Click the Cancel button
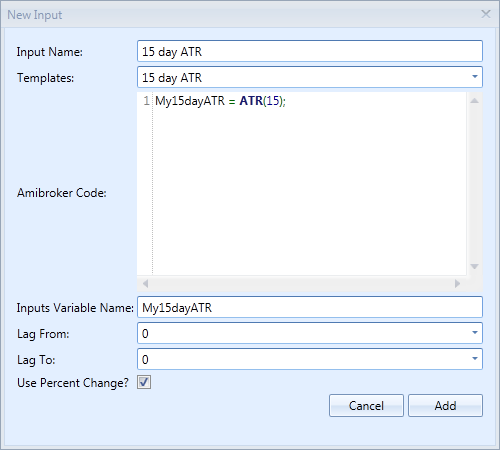Viewport: 500px width, 450px height. tap(366, 406)
